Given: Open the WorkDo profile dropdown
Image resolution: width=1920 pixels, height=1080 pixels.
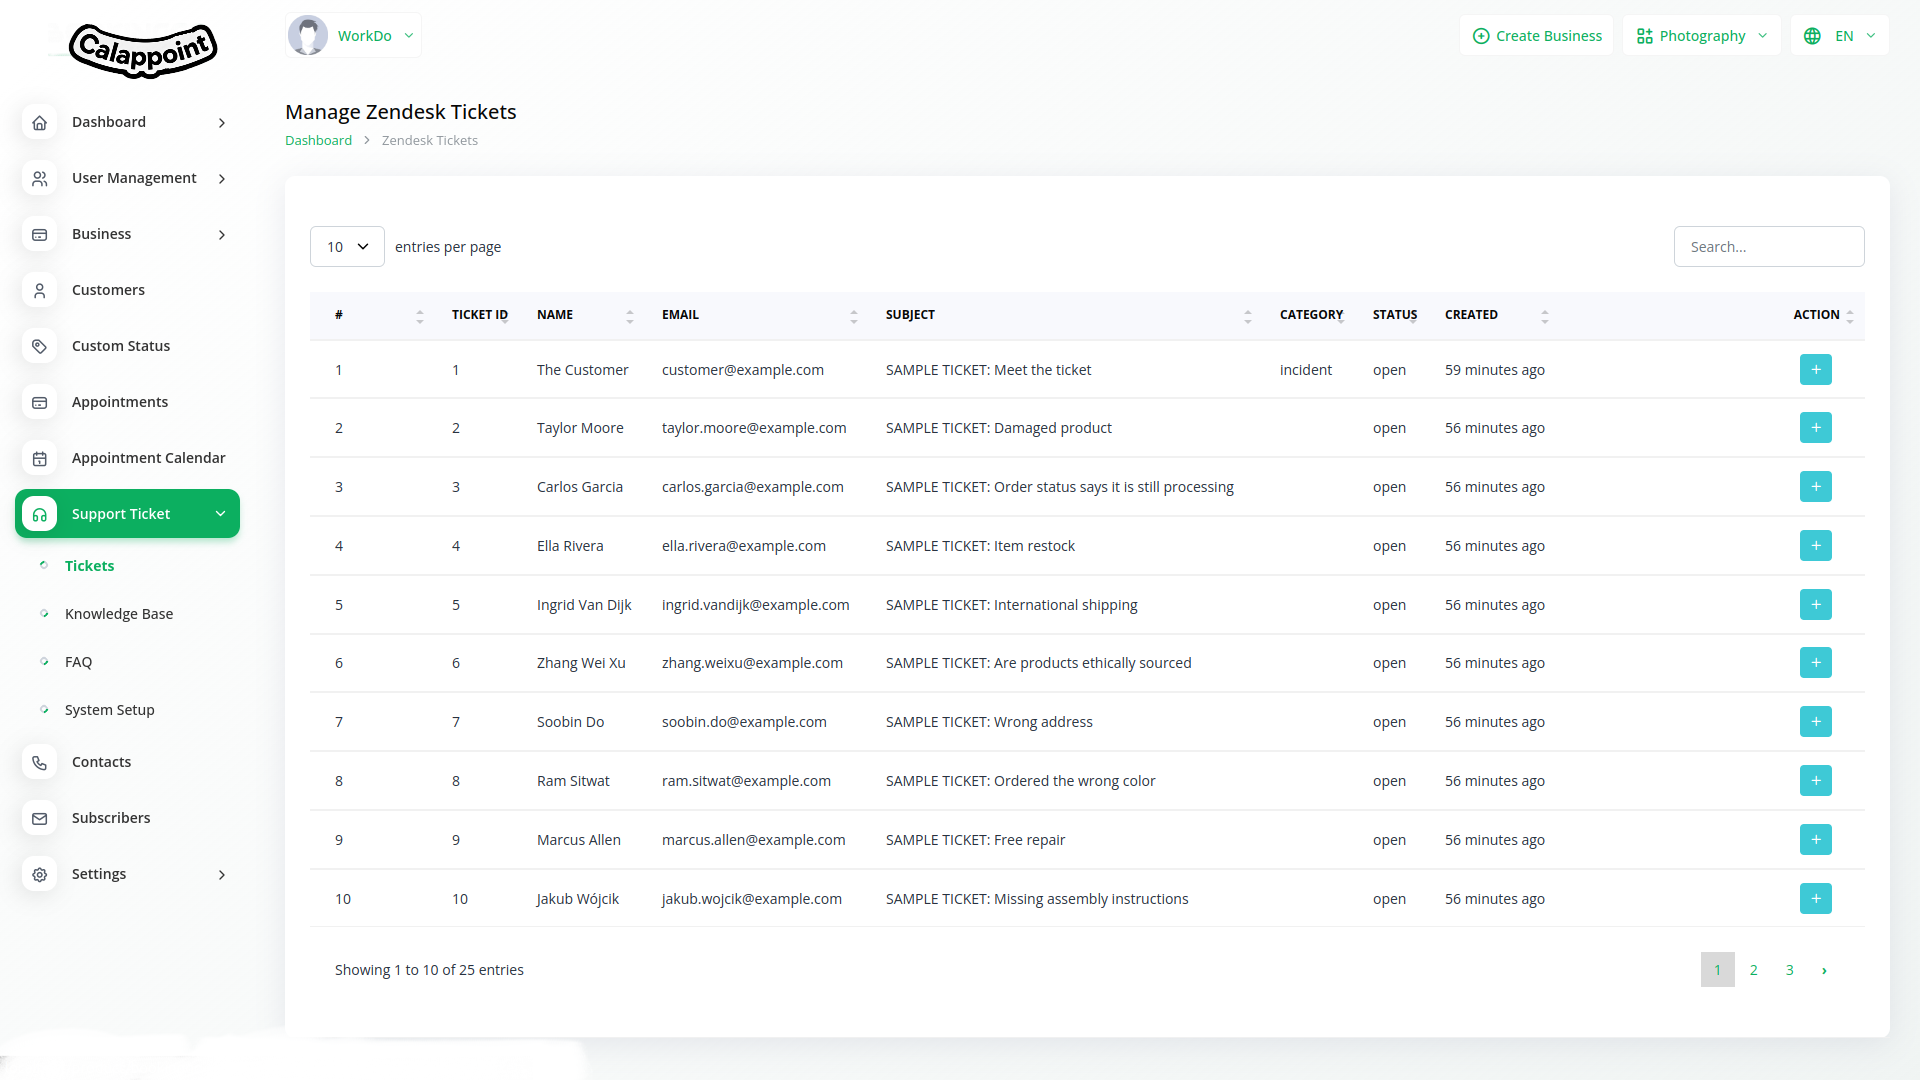Looking at the screenshot, I should tap(353, 36).
